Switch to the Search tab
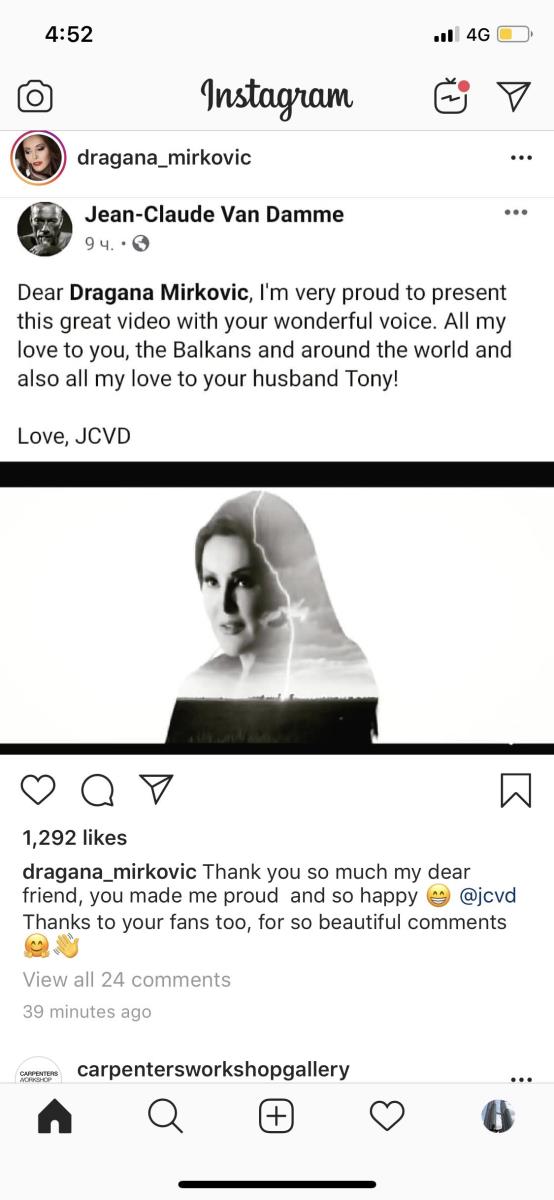554x1200 pixels. 165,1117
